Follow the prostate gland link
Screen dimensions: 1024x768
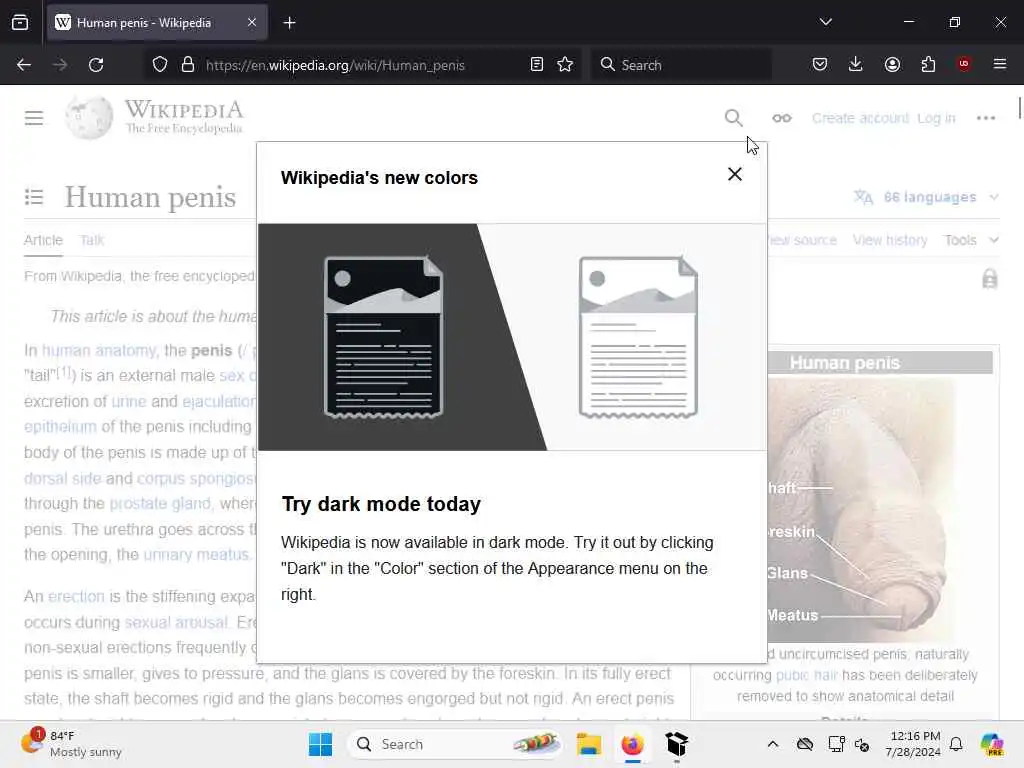point(160,504)
